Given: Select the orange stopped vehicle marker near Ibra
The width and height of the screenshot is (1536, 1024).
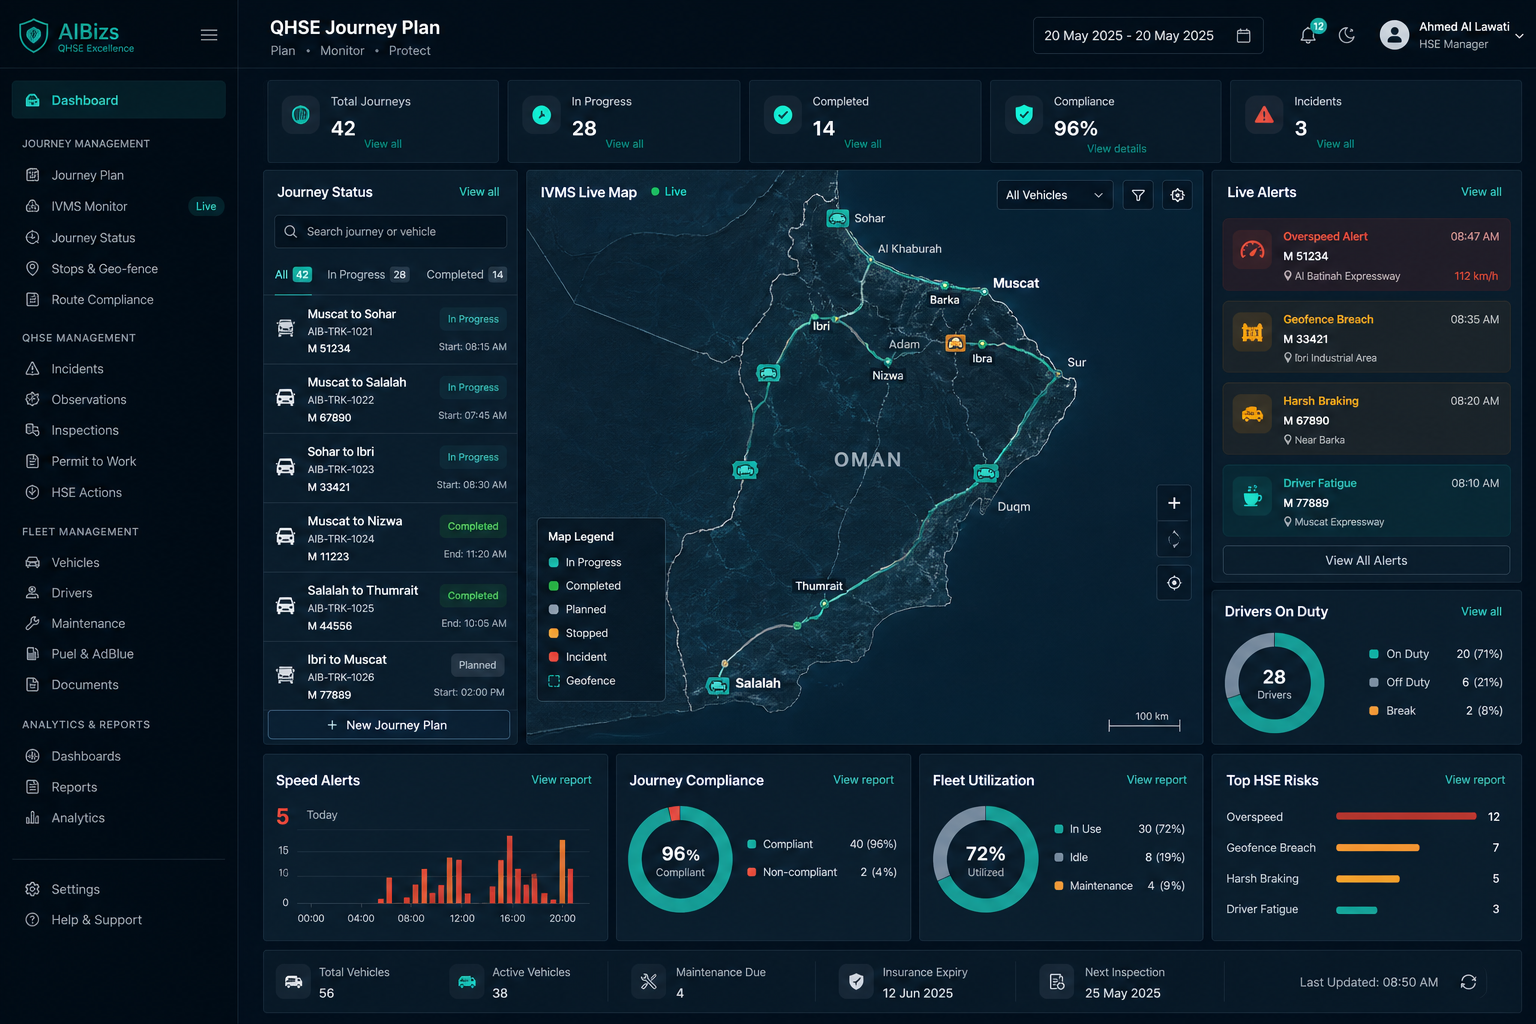Looking at the screenshot, I should pyautogui.click(x=955, y=343).
